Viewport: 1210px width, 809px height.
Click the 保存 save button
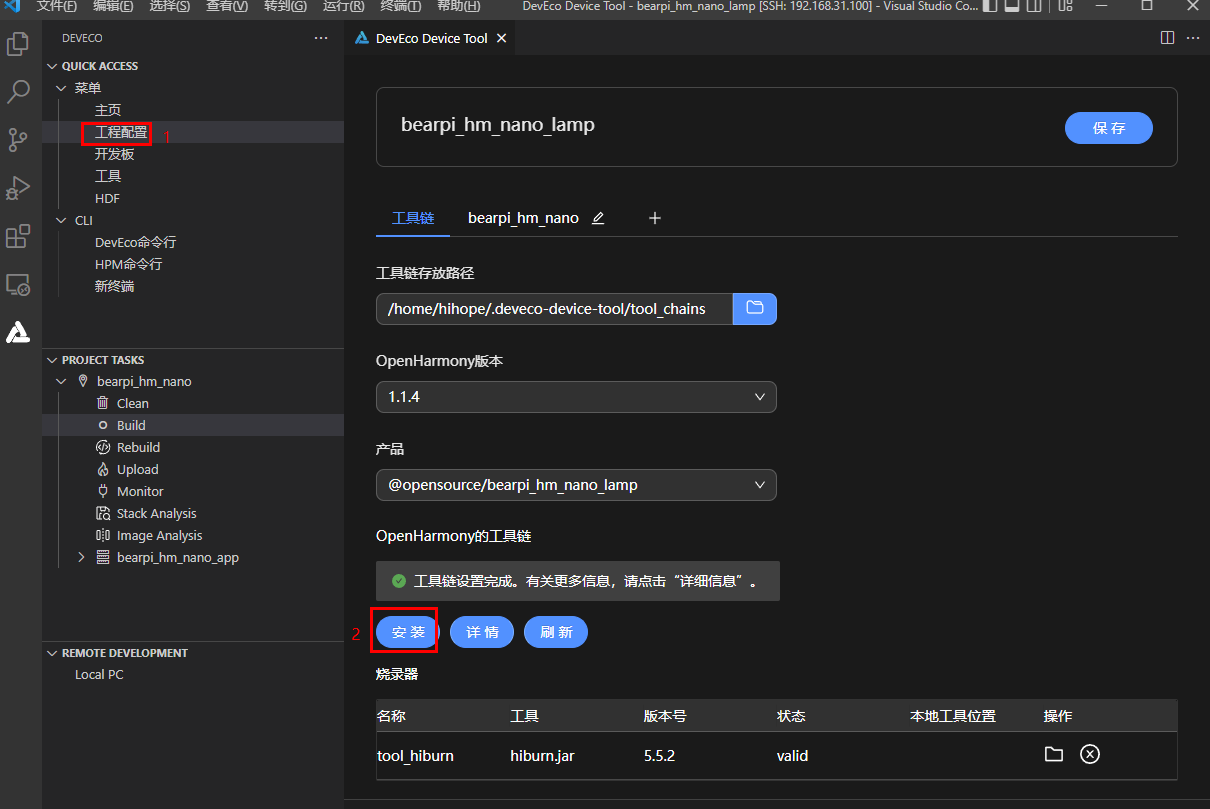point(1109,128)
